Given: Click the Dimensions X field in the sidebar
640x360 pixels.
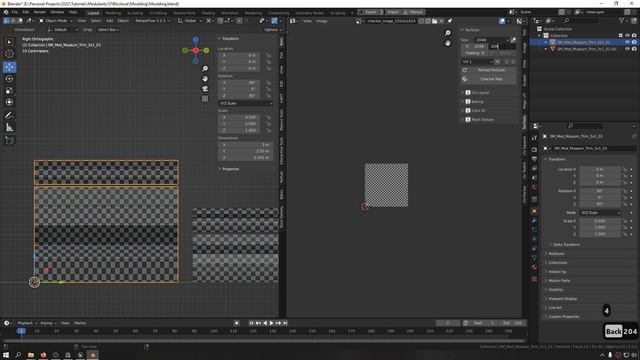Looking at the screenshot, I should pos(245,145).
